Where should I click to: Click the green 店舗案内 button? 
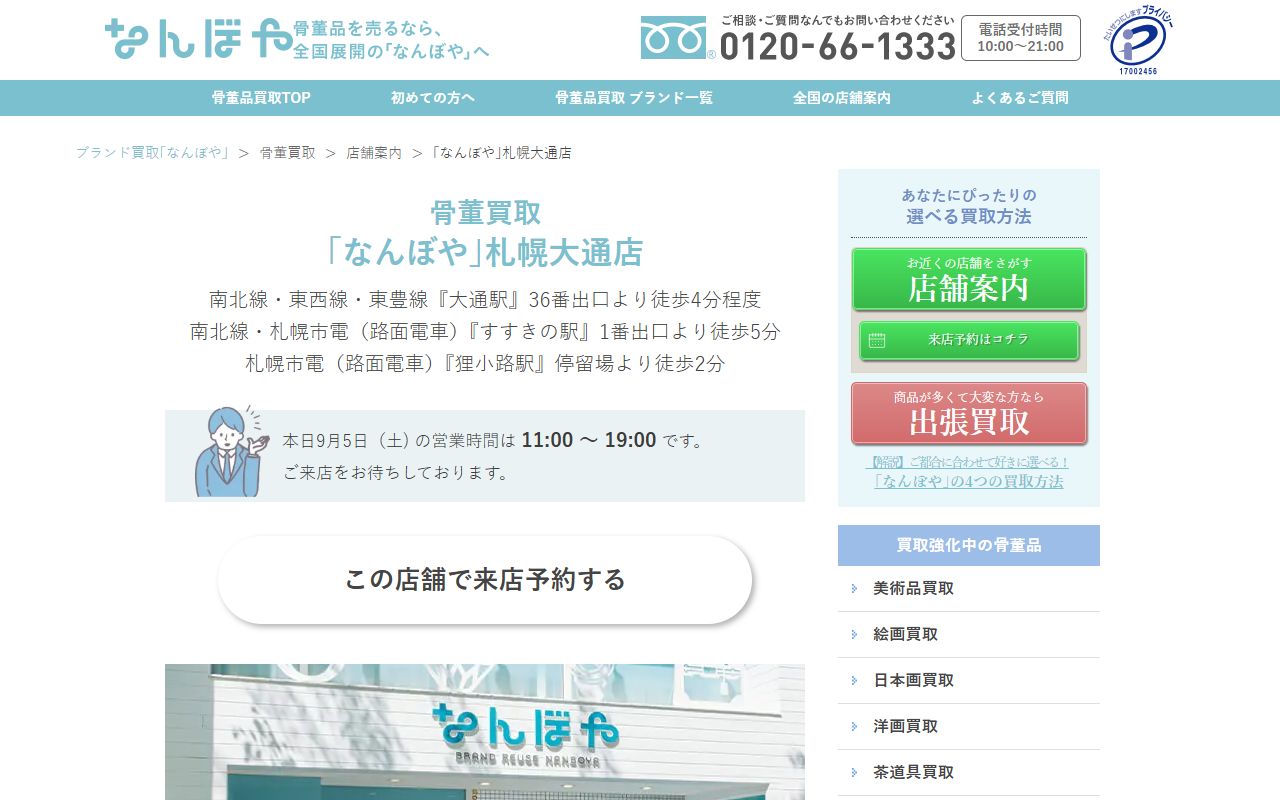(x=969, y=279)
